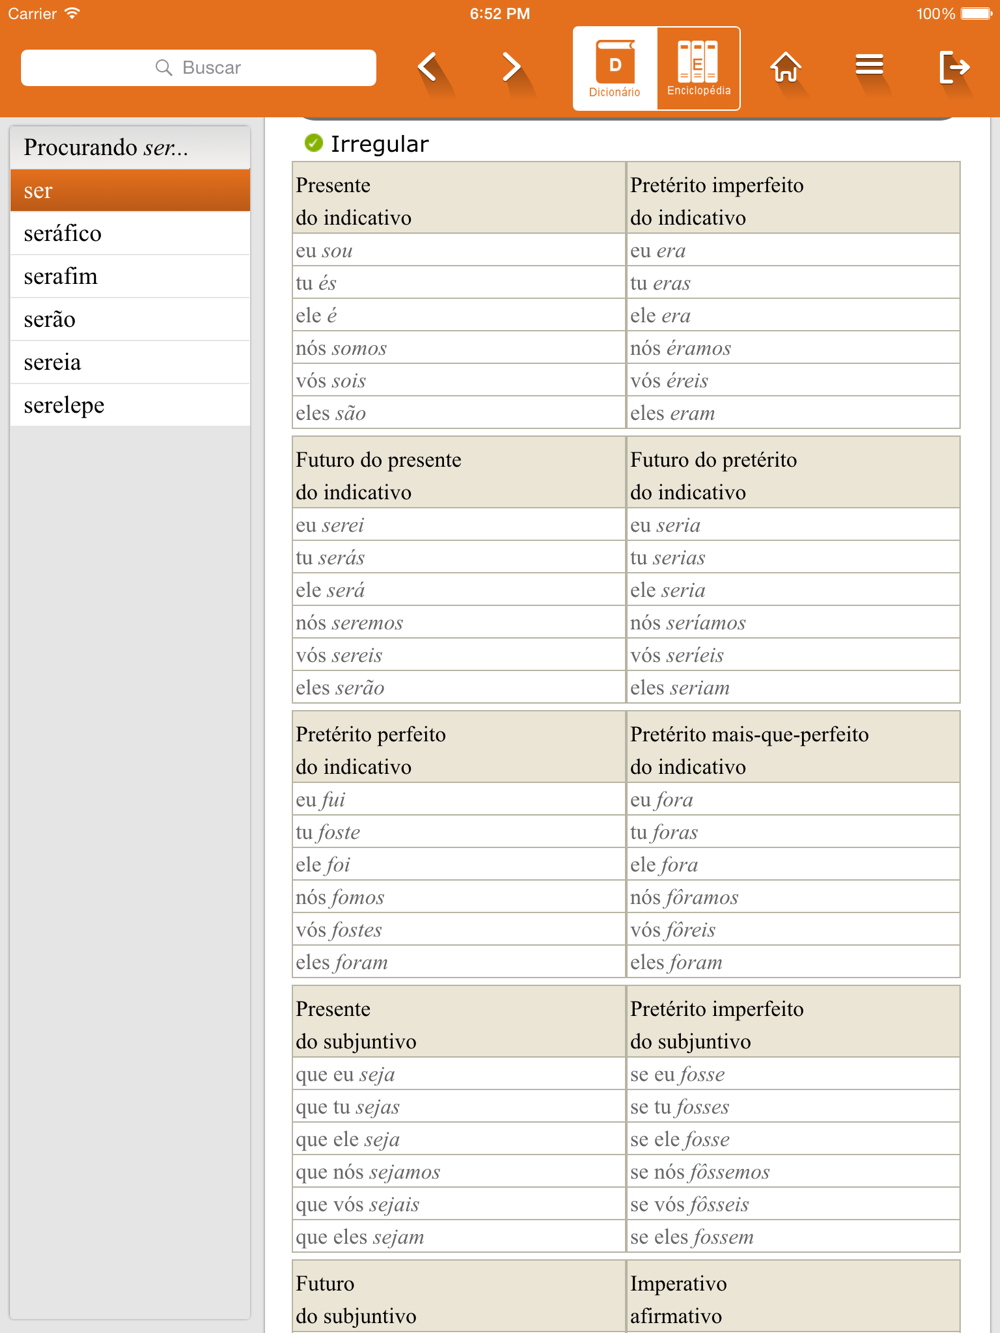This screenshot has height=1333, width=1000.
Task: Select 'serelepe' in the results list
Action: (x=130, y=405)
